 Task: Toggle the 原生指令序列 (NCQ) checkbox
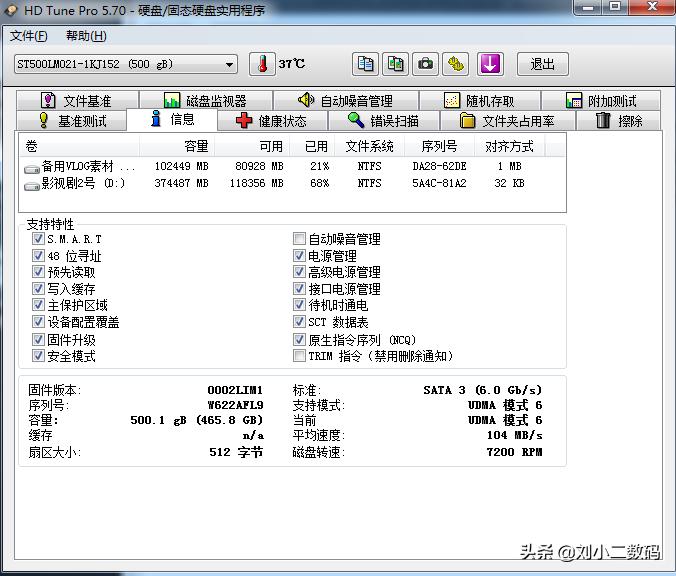299,339
